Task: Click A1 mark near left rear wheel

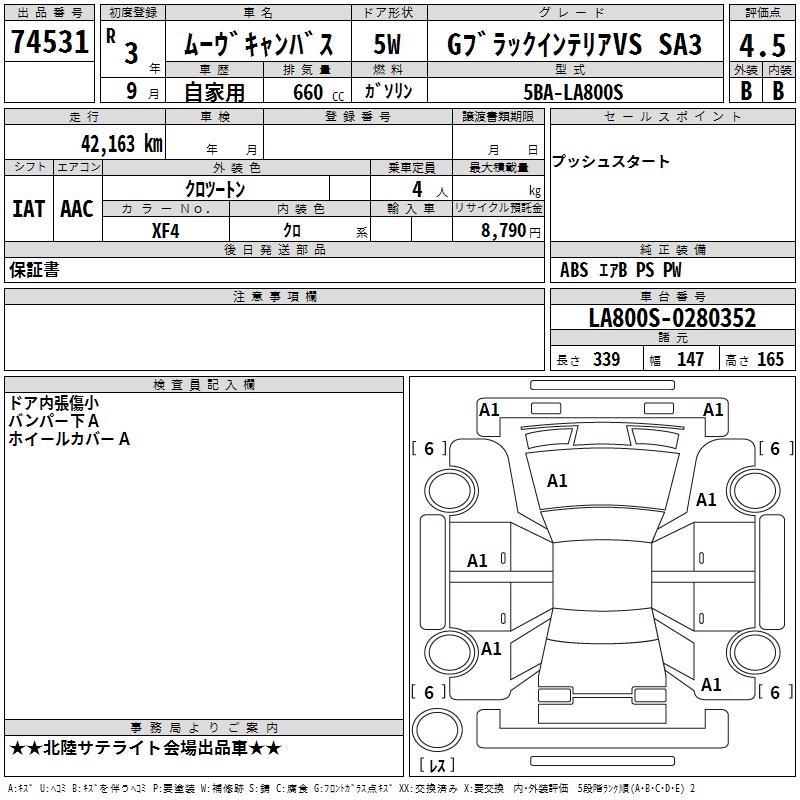Action: (x=491, y=649)
